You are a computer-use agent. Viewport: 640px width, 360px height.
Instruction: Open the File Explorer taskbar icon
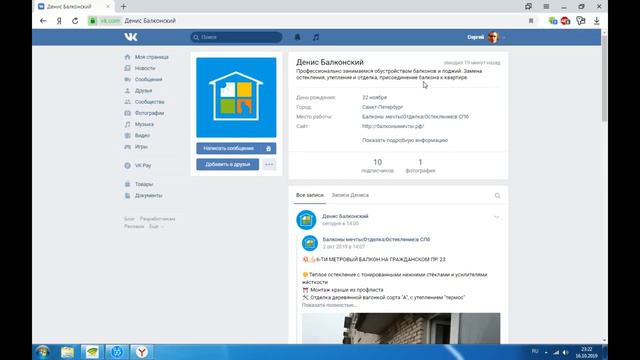[x=67, y=352]
